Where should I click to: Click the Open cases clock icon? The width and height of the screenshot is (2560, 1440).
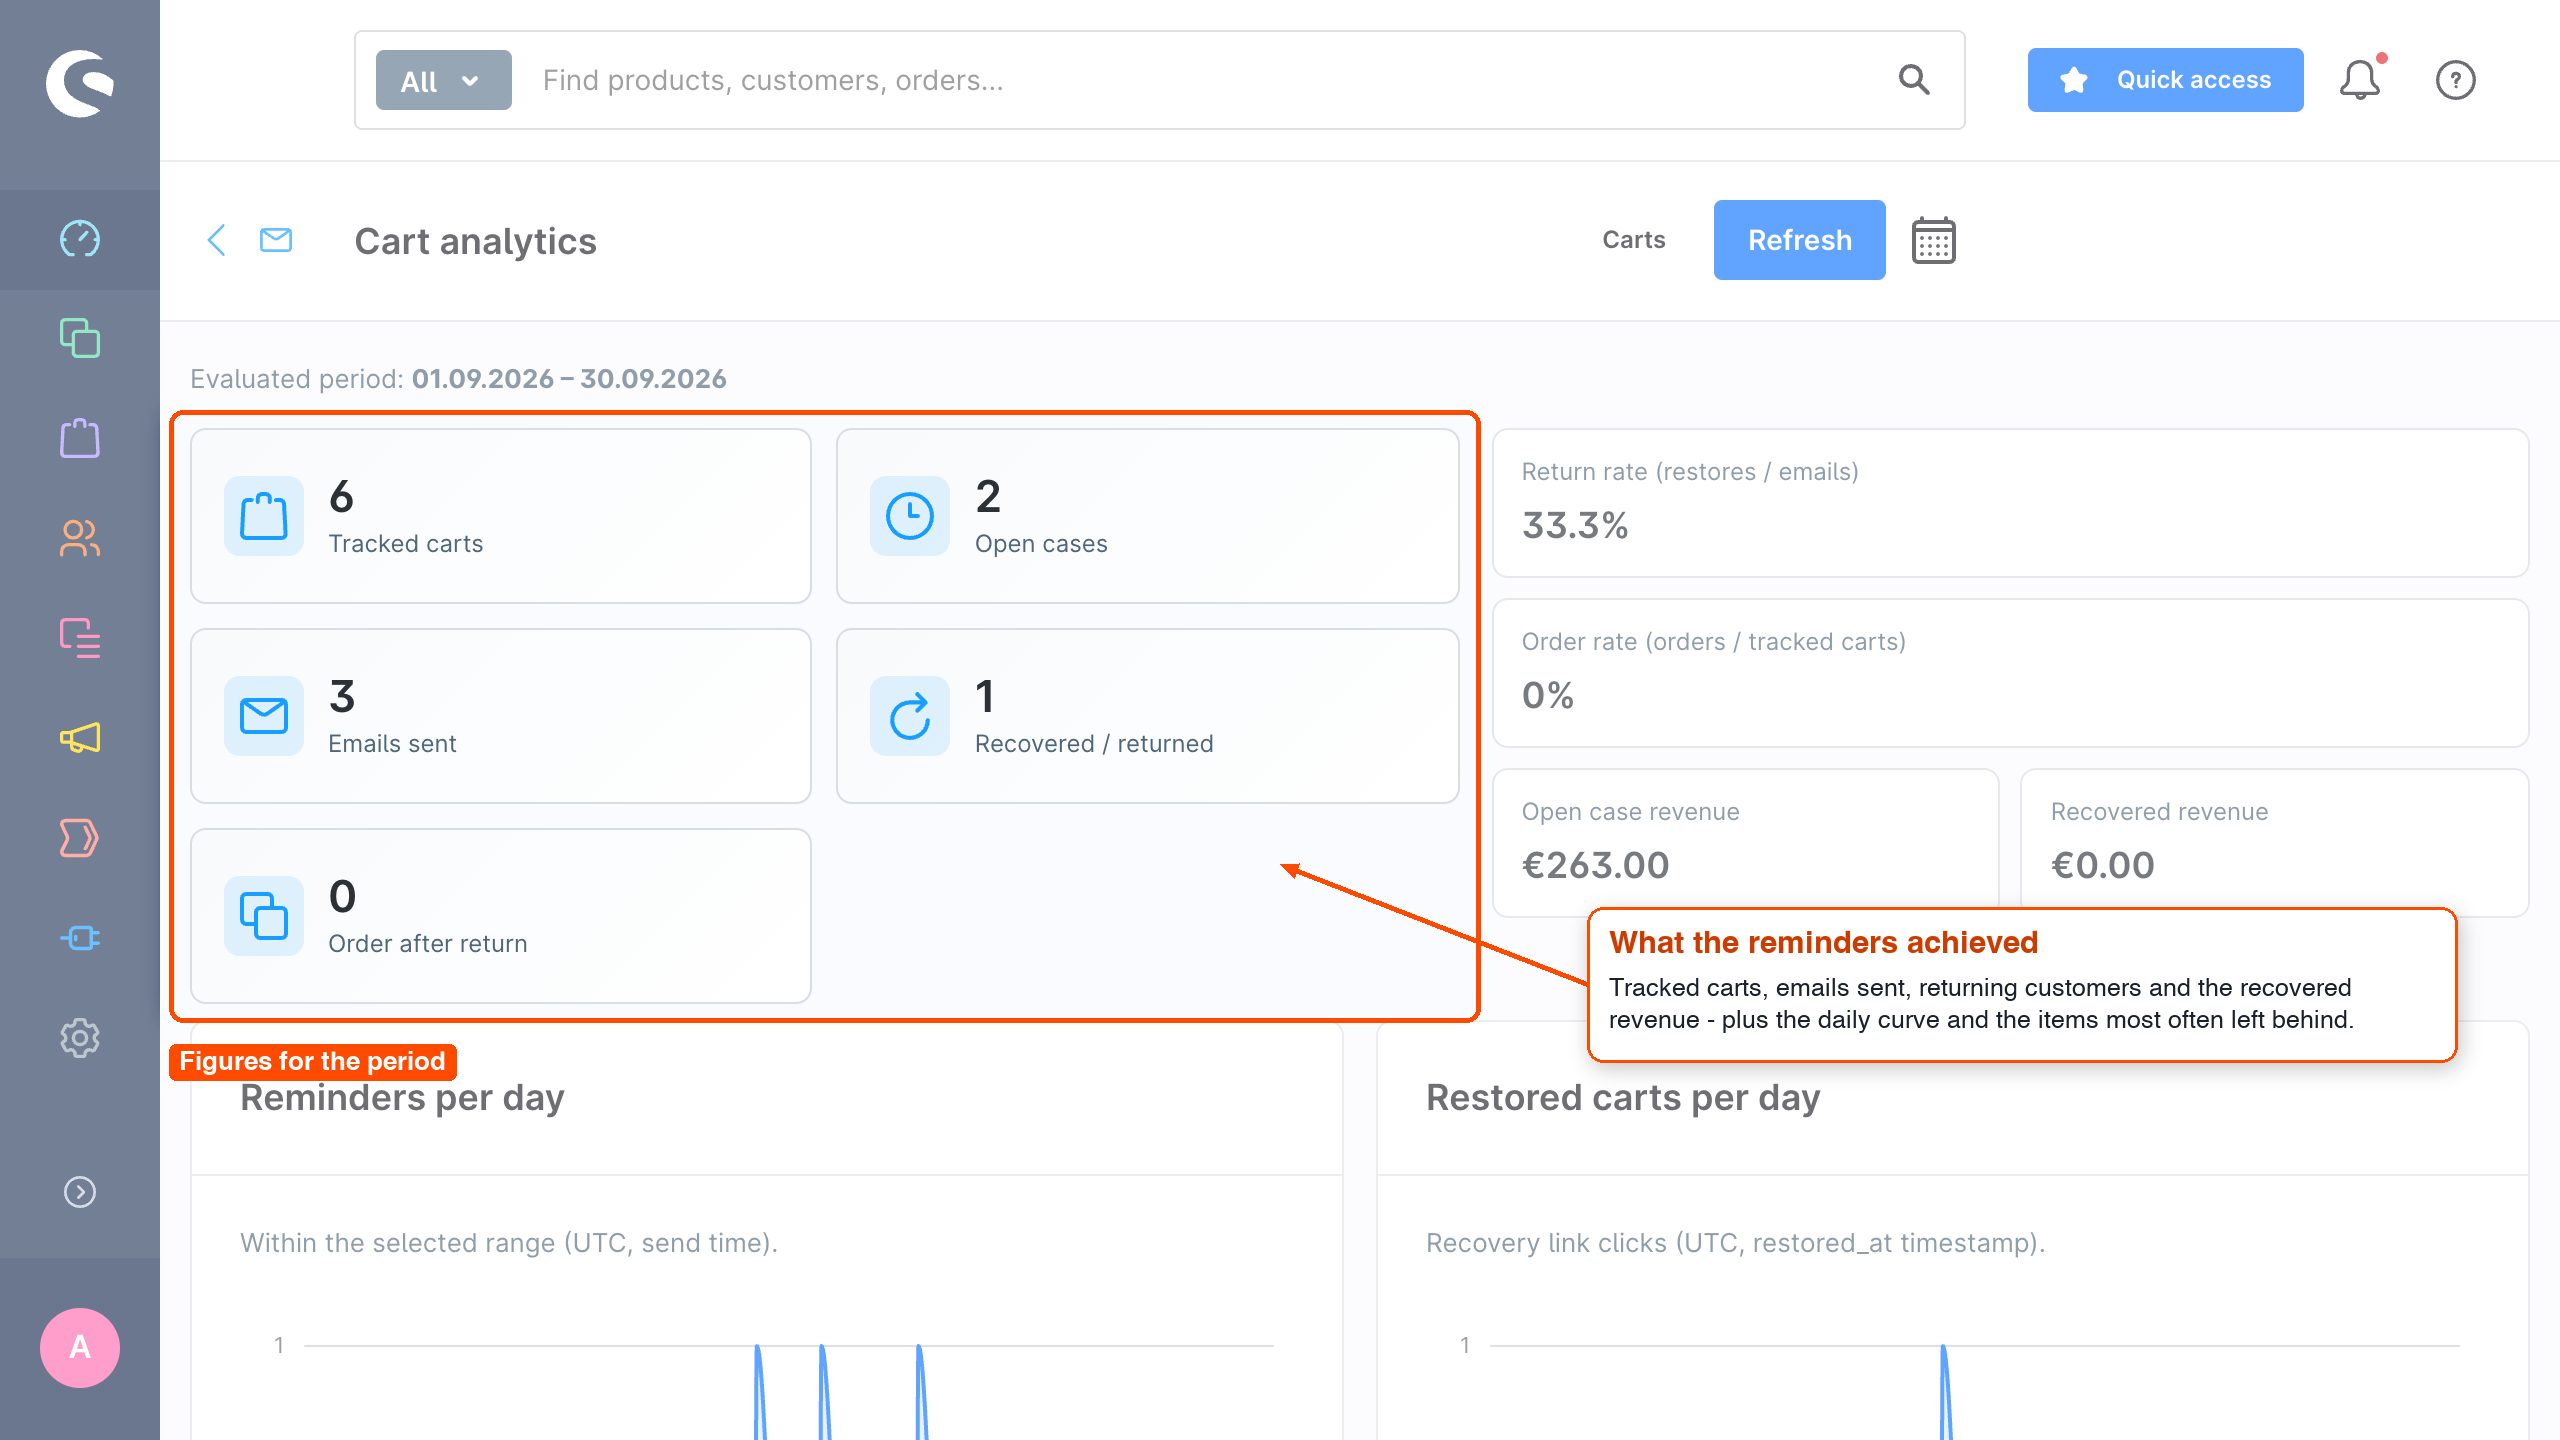(909, 516)
